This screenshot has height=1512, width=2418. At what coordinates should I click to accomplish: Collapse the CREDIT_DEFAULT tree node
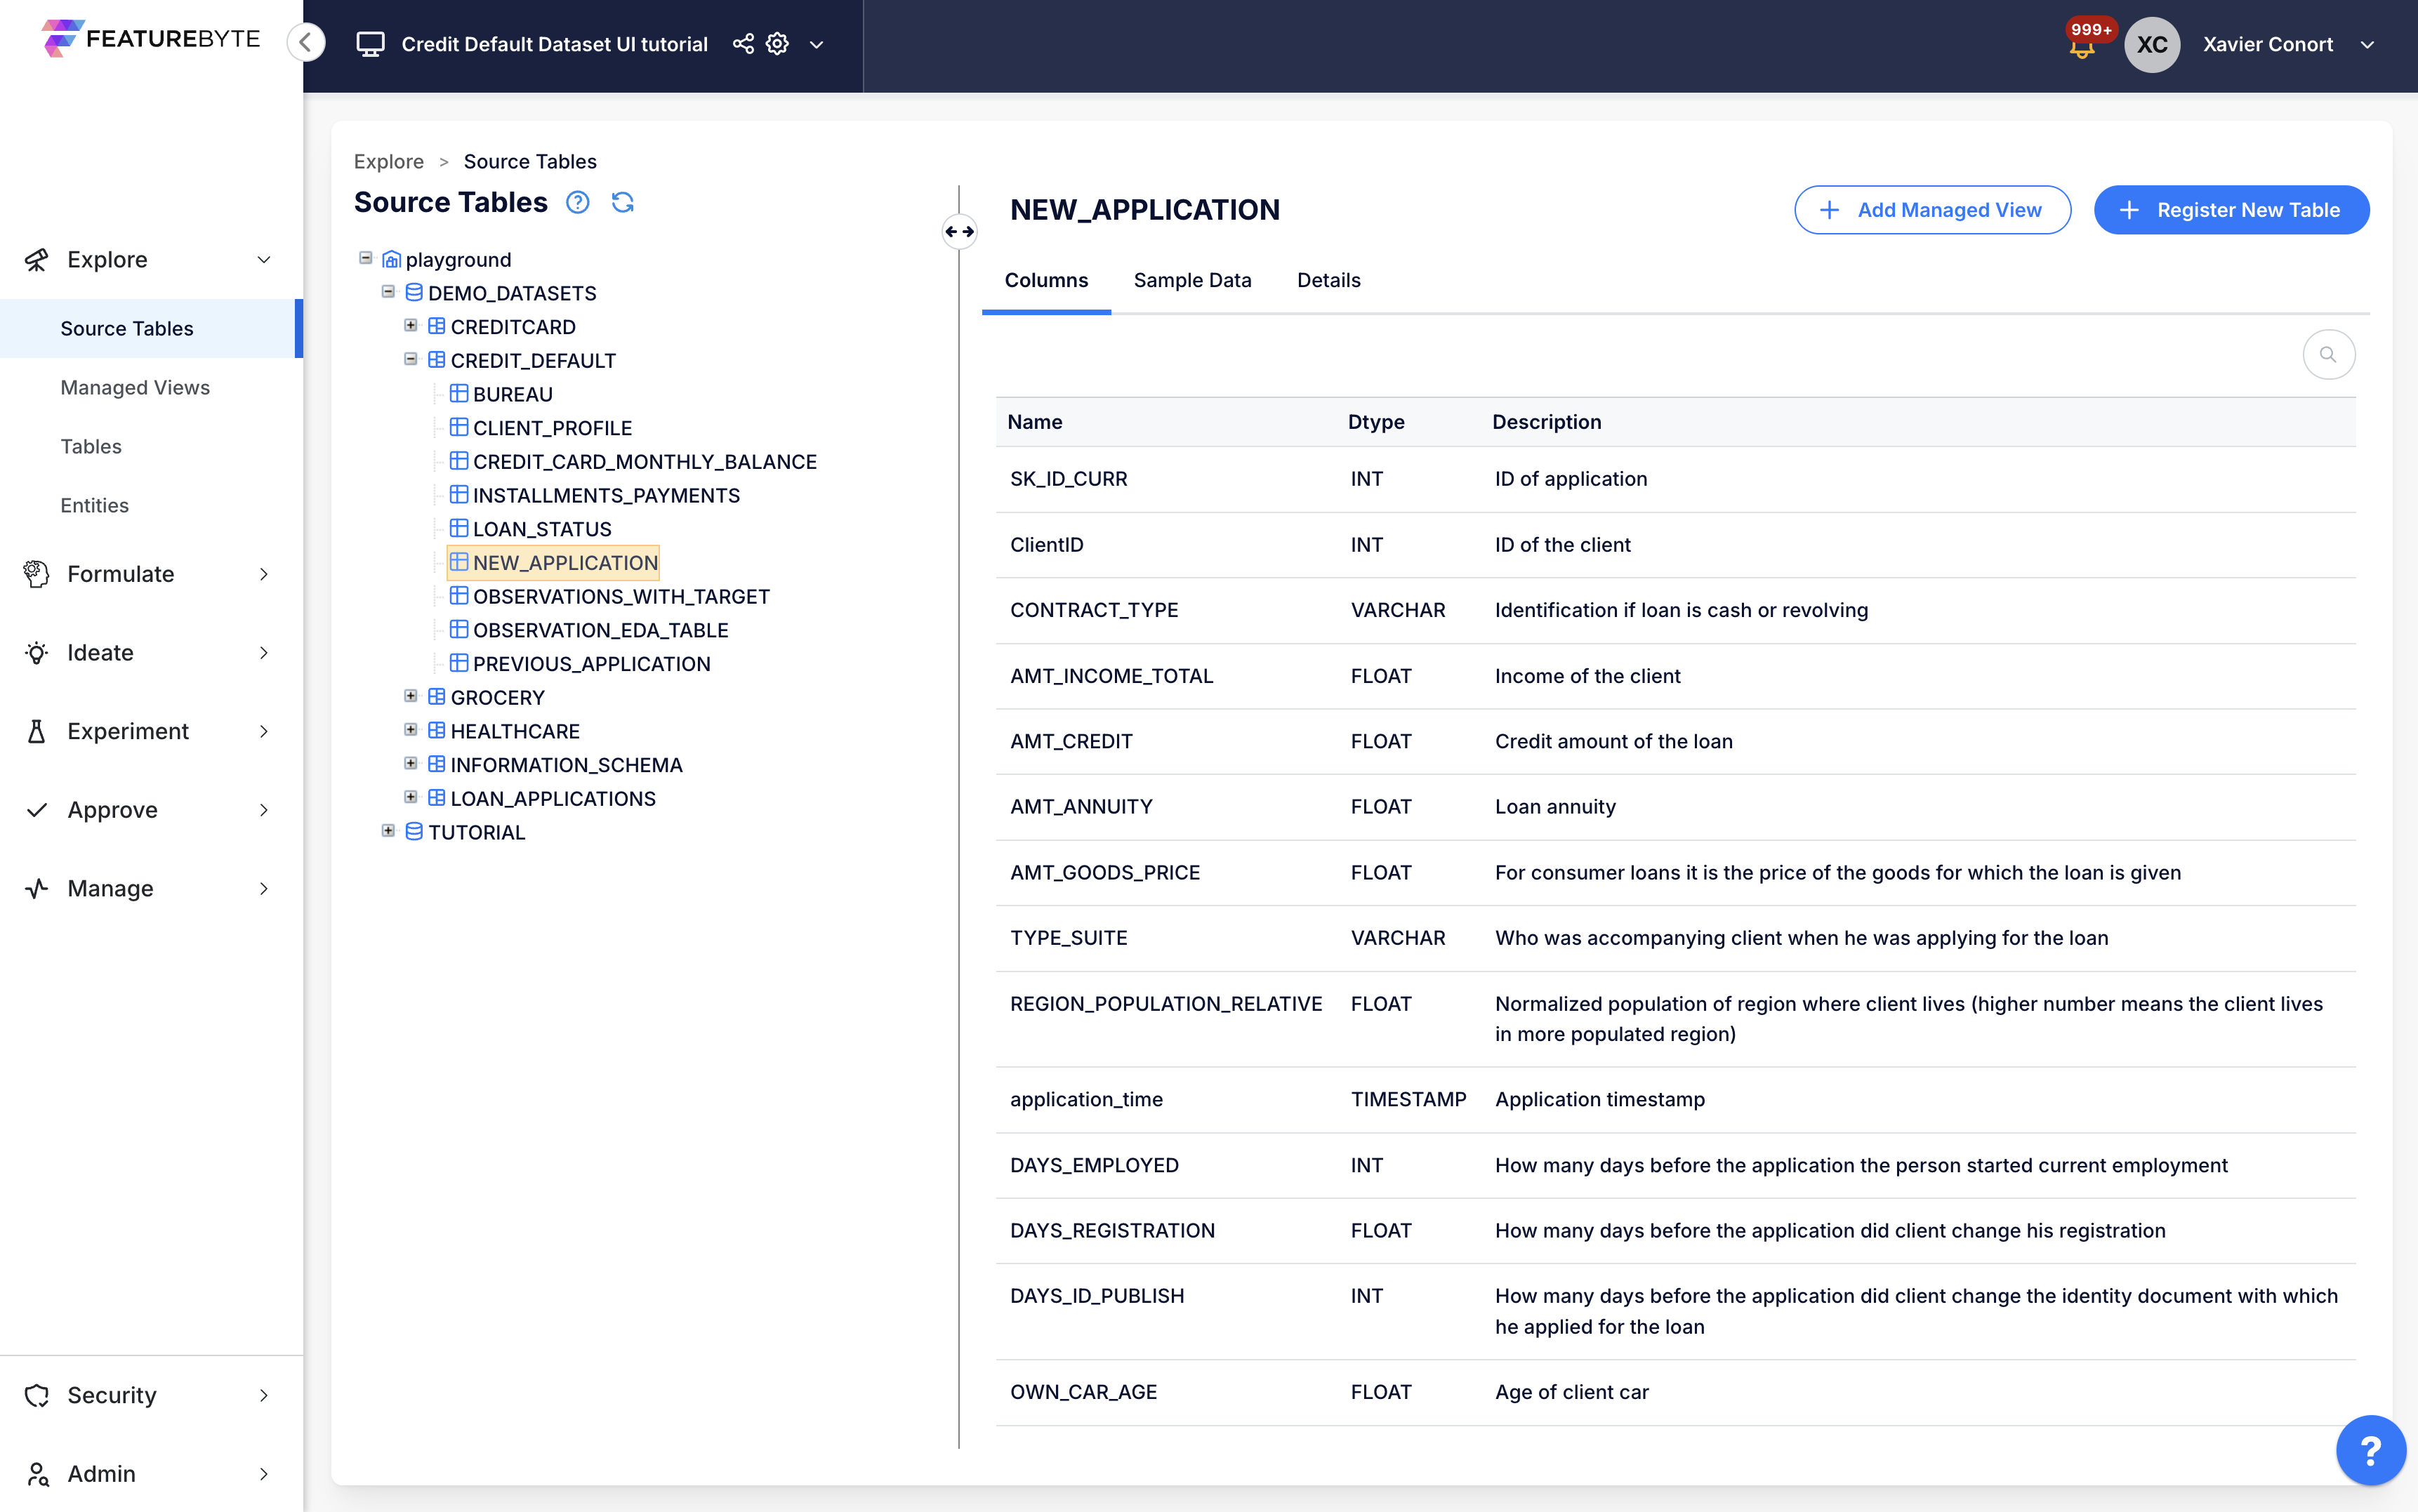click(410, 359)
